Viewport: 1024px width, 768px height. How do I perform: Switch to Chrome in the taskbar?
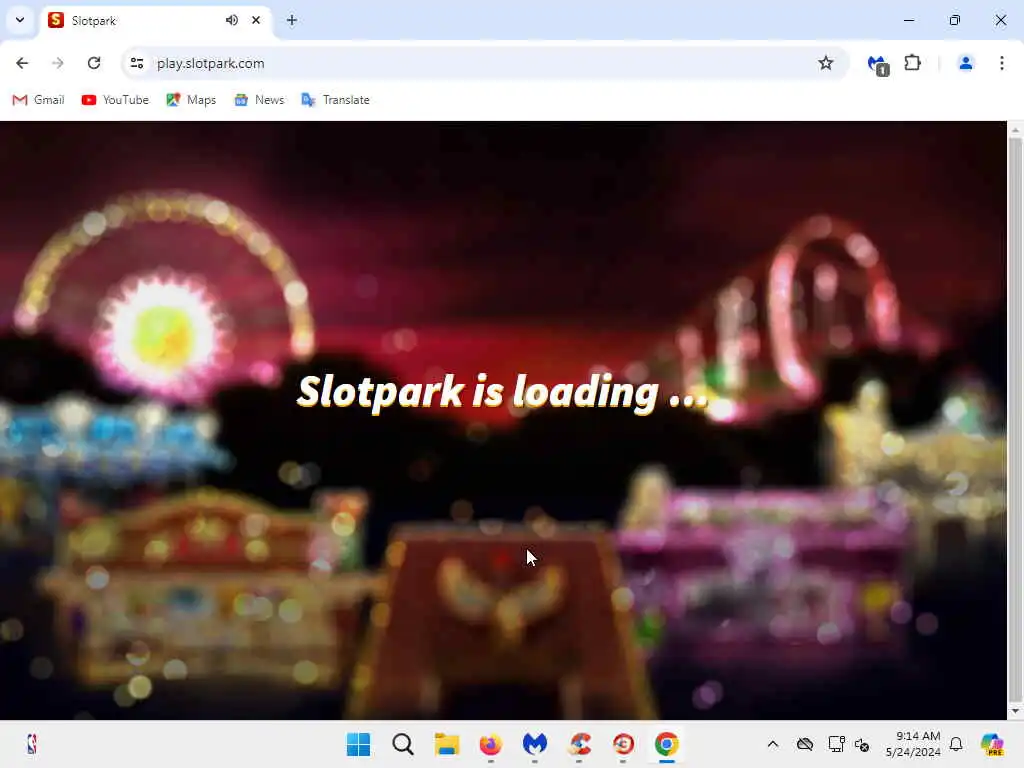667,744
